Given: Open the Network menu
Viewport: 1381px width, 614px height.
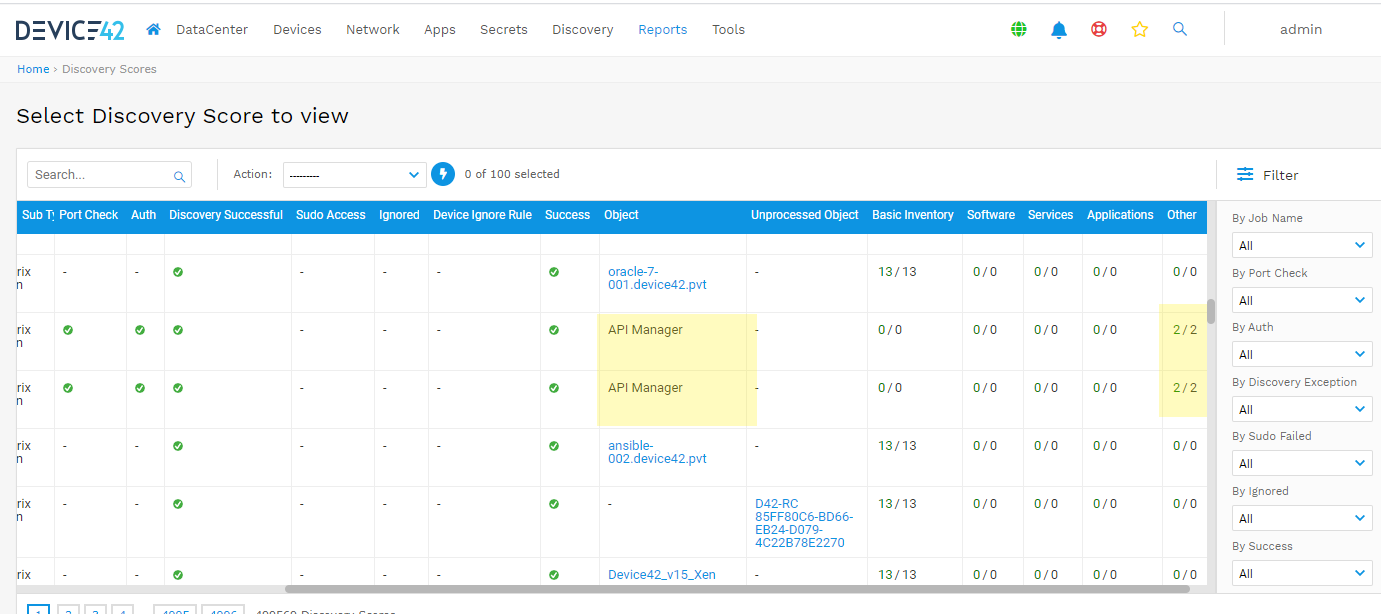Looking at the screenshot, I should (x=373, y=30).
